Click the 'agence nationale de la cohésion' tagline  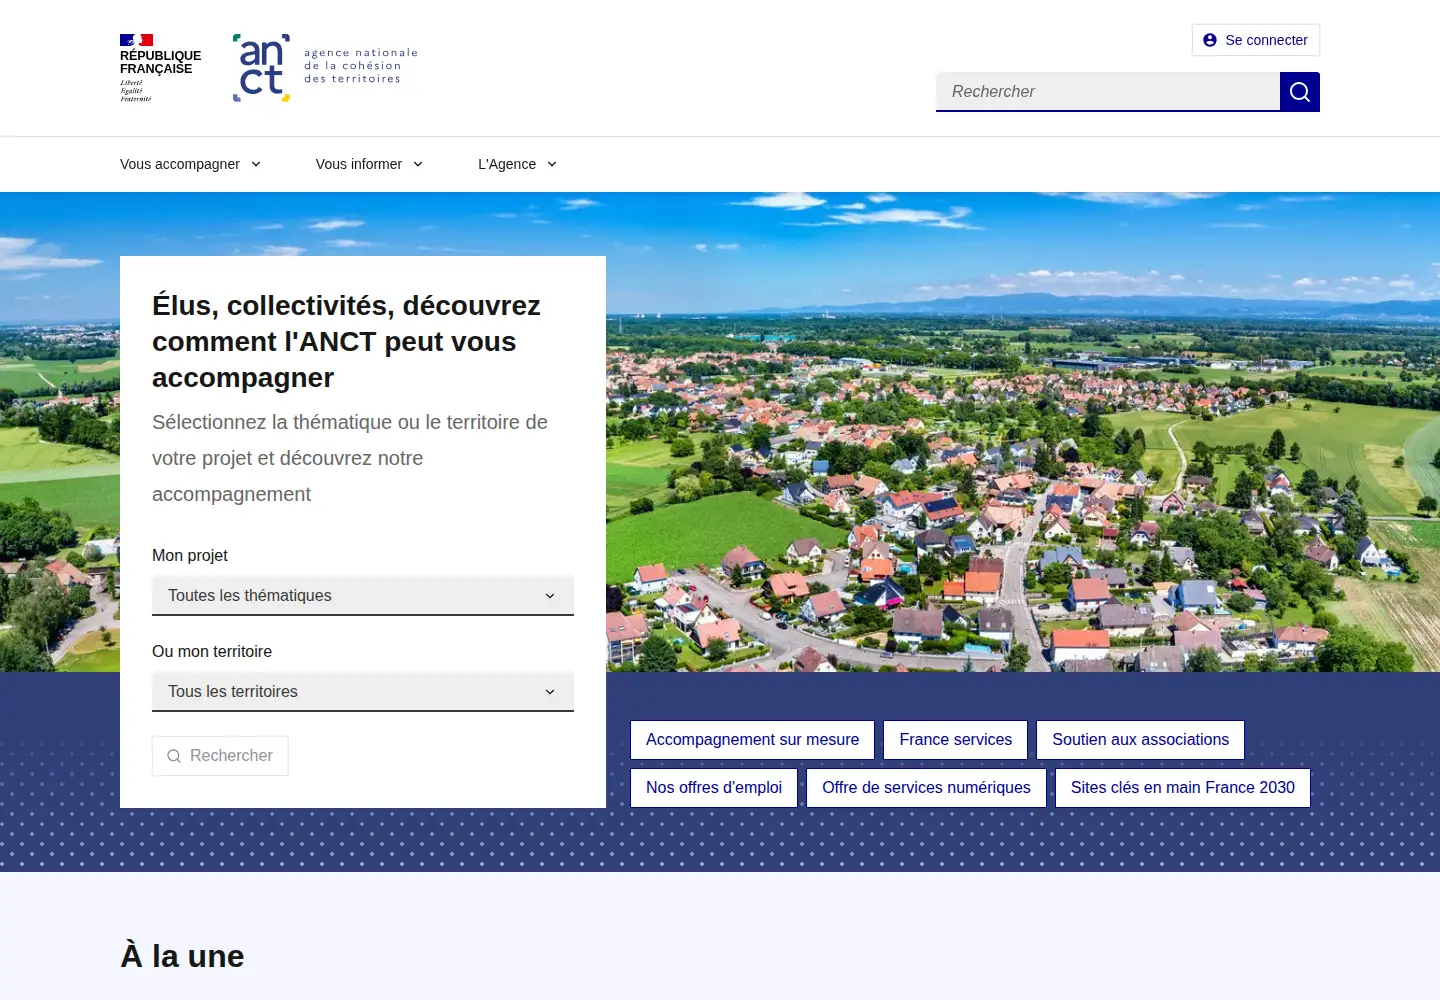[x=361, y=66]
